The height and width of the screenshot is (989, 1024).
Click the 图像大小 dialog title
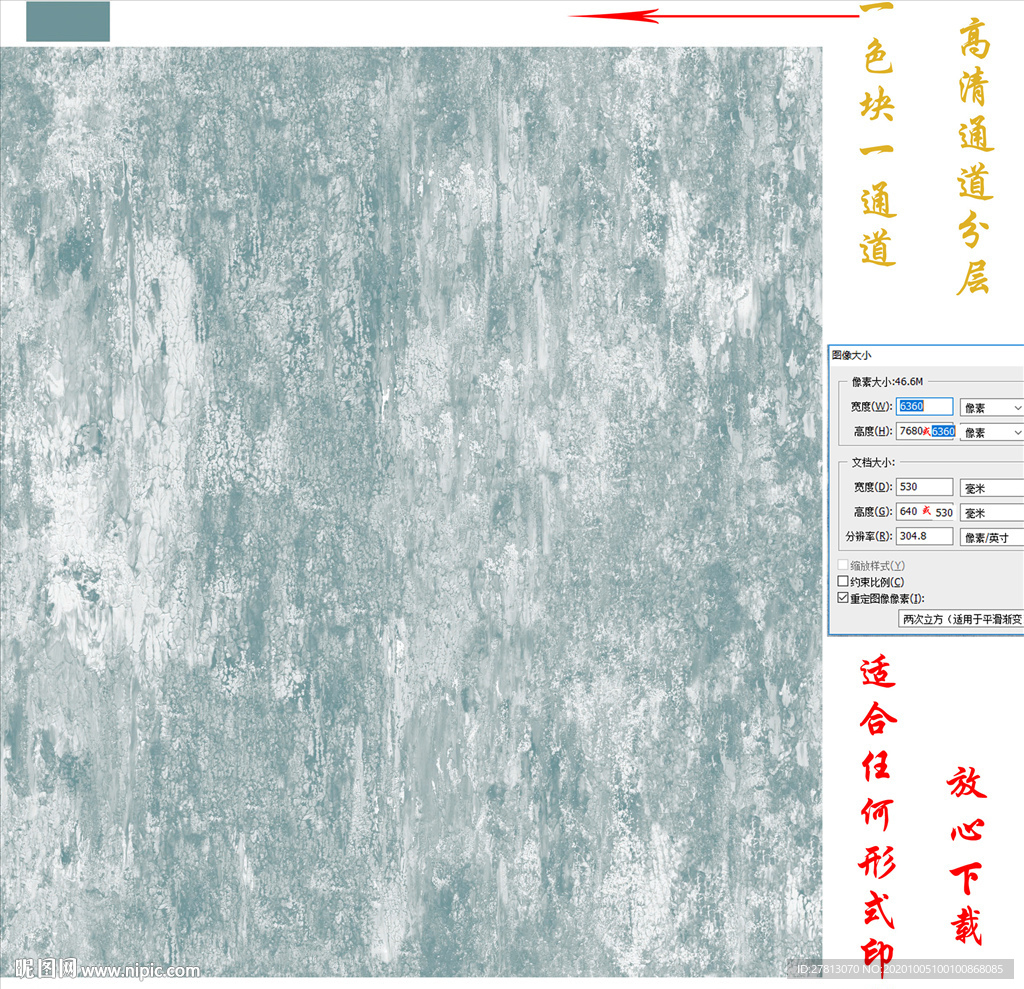click(x=851, y=355)
